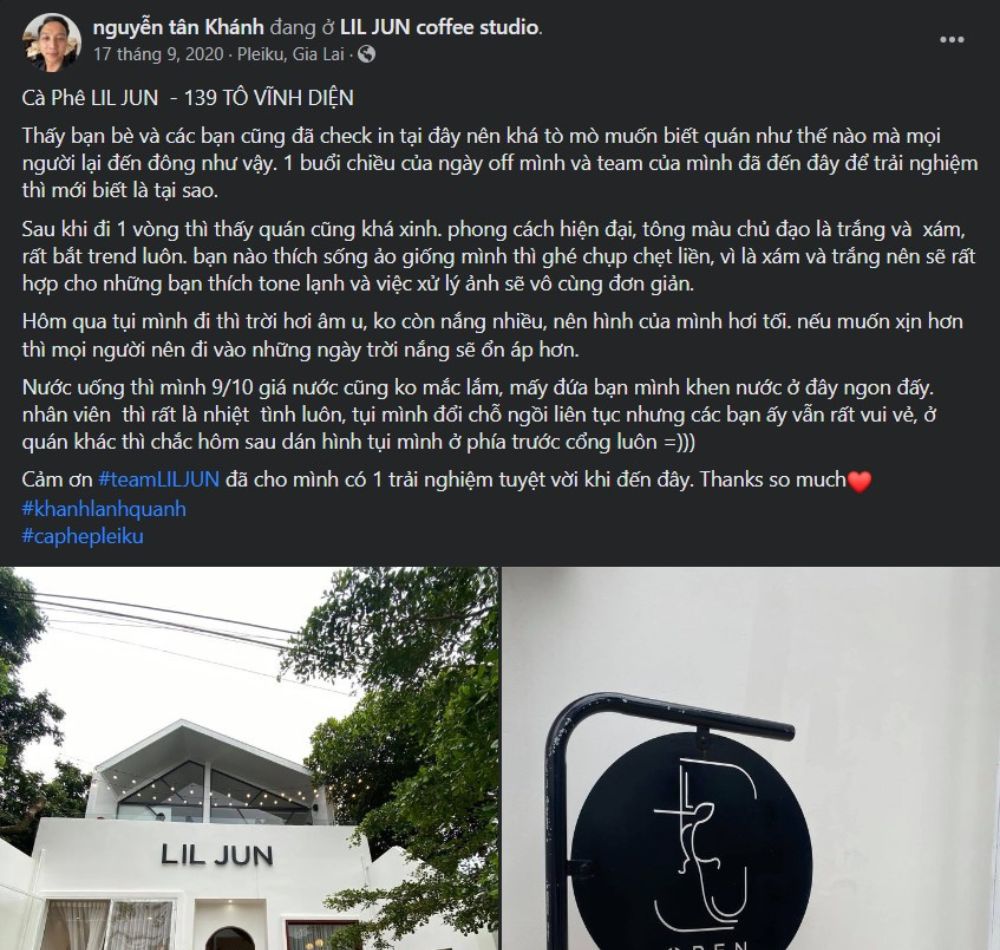1000x950 pixels.
Task: Click the paragraph starting with Hôm qua
Action: (492, 335)
